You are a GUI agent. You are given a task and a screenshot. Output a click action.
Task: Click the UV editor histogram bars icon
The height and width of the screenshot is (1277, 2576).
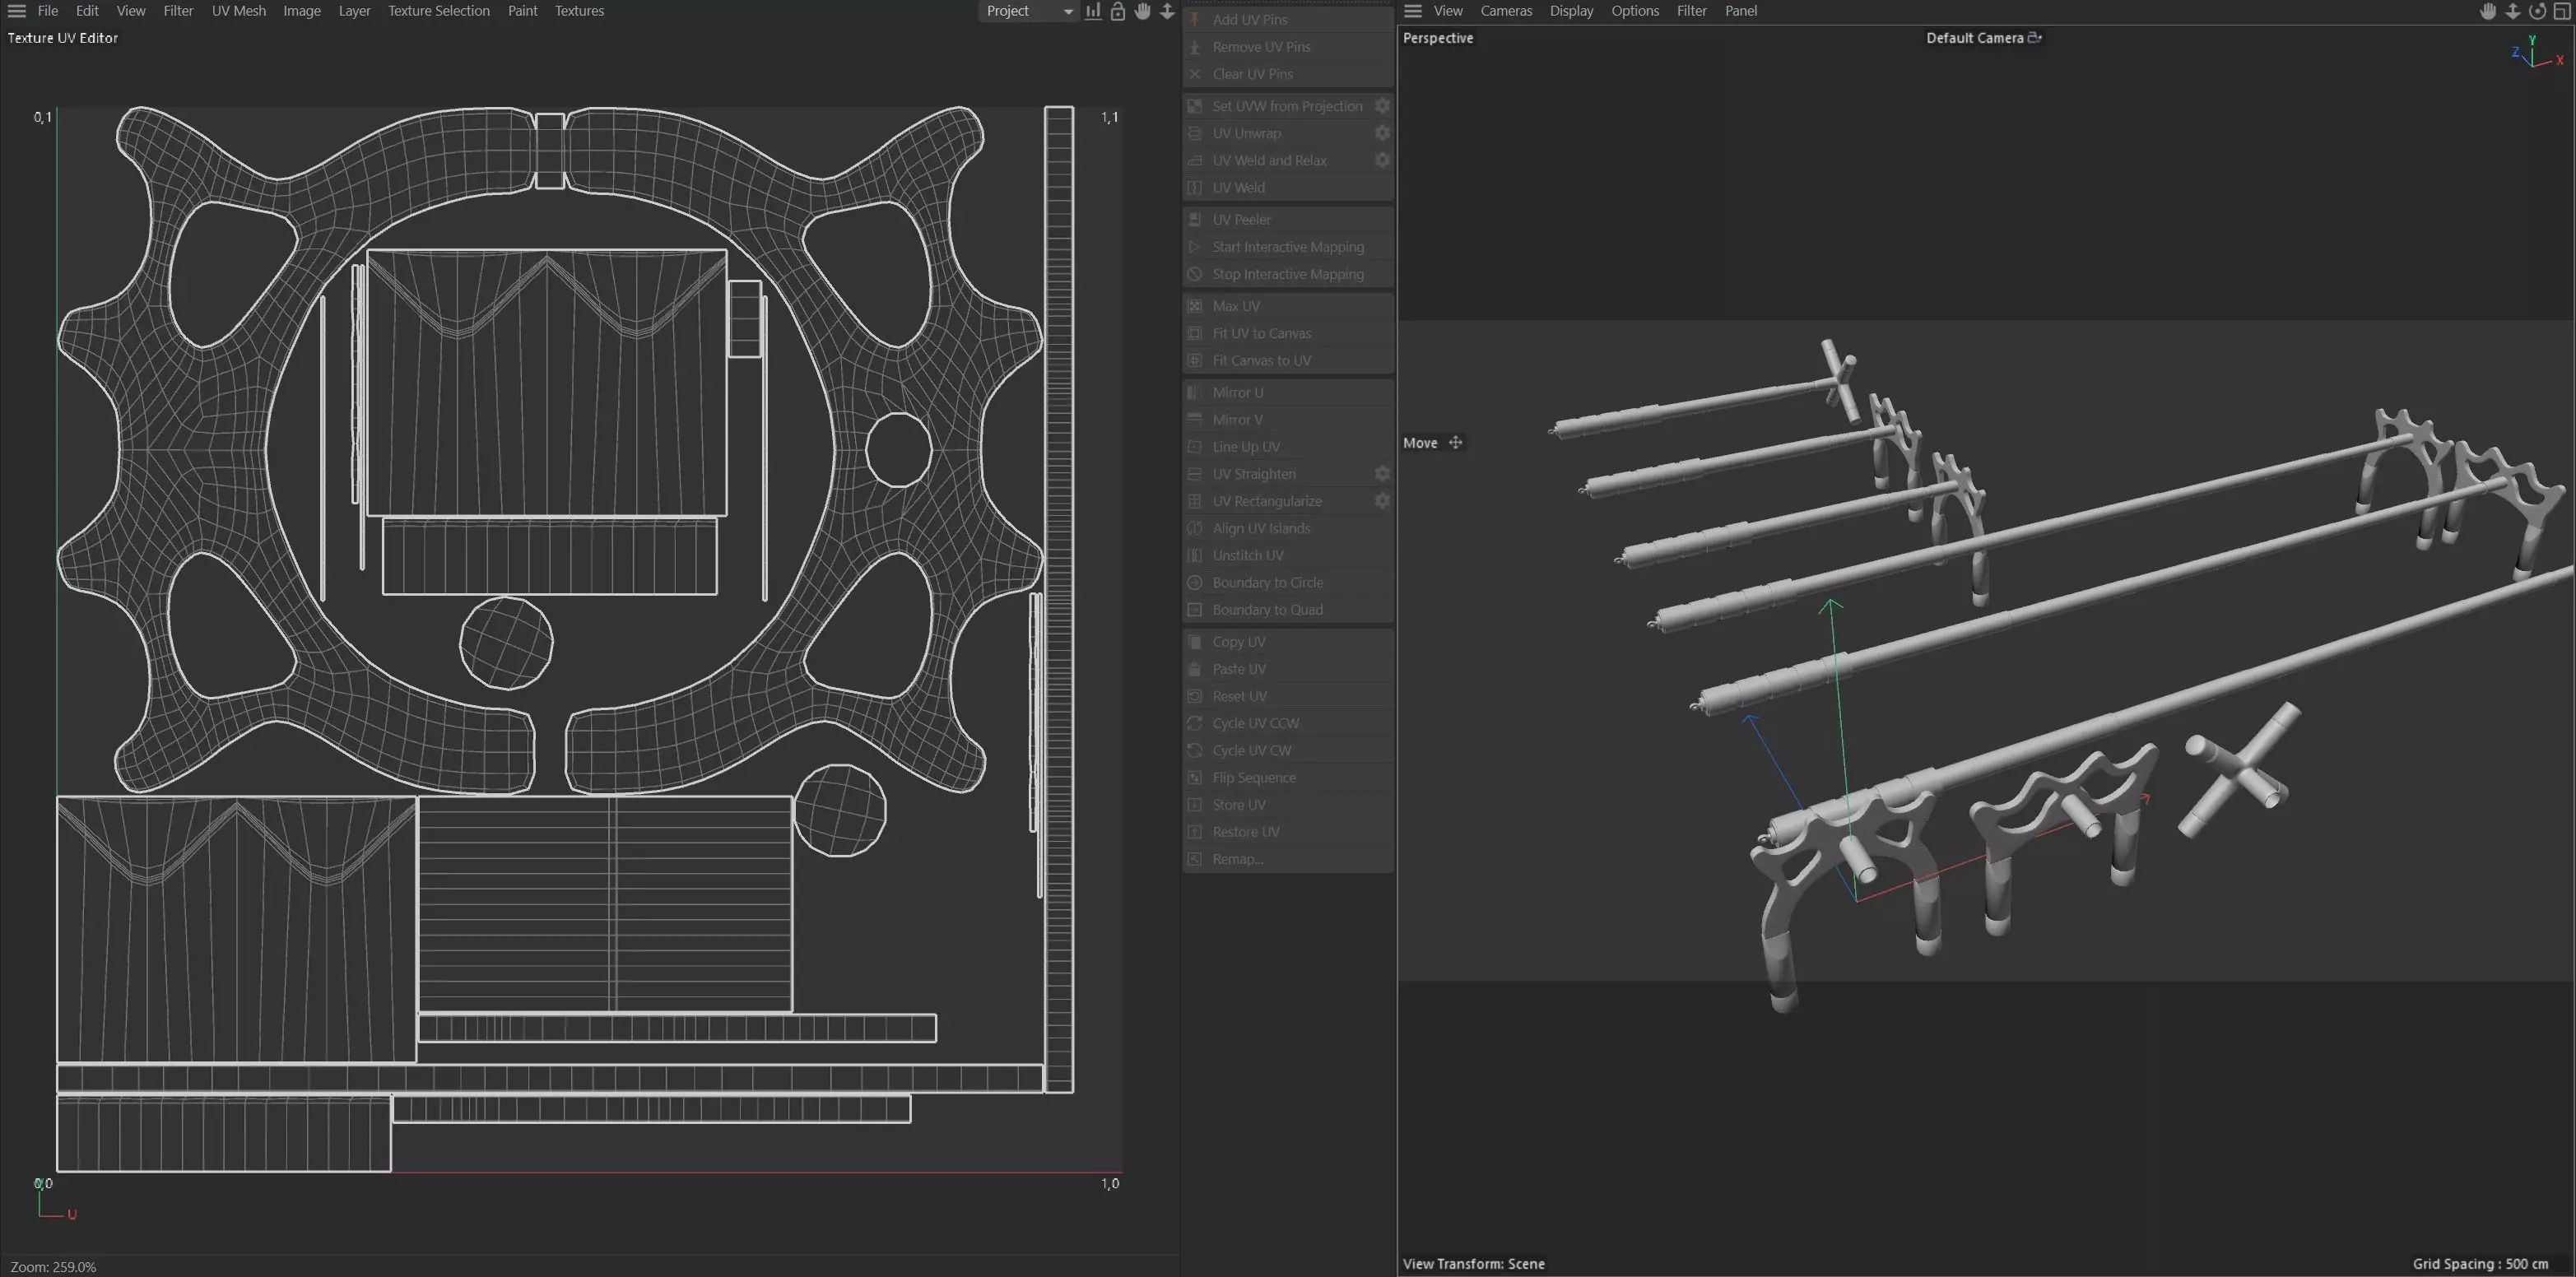click(x=1093, y=11)
